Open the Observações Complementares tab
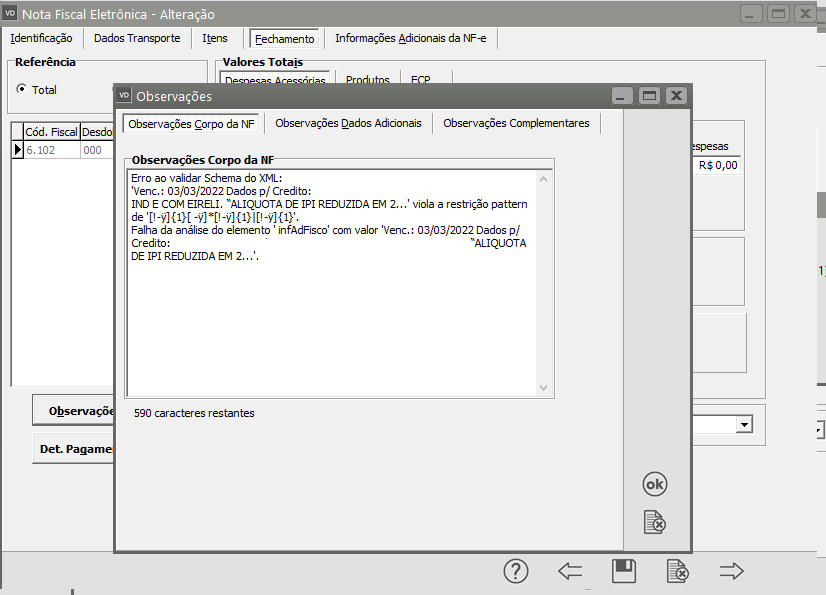The image size is (826, 595). tap(516, 123)
